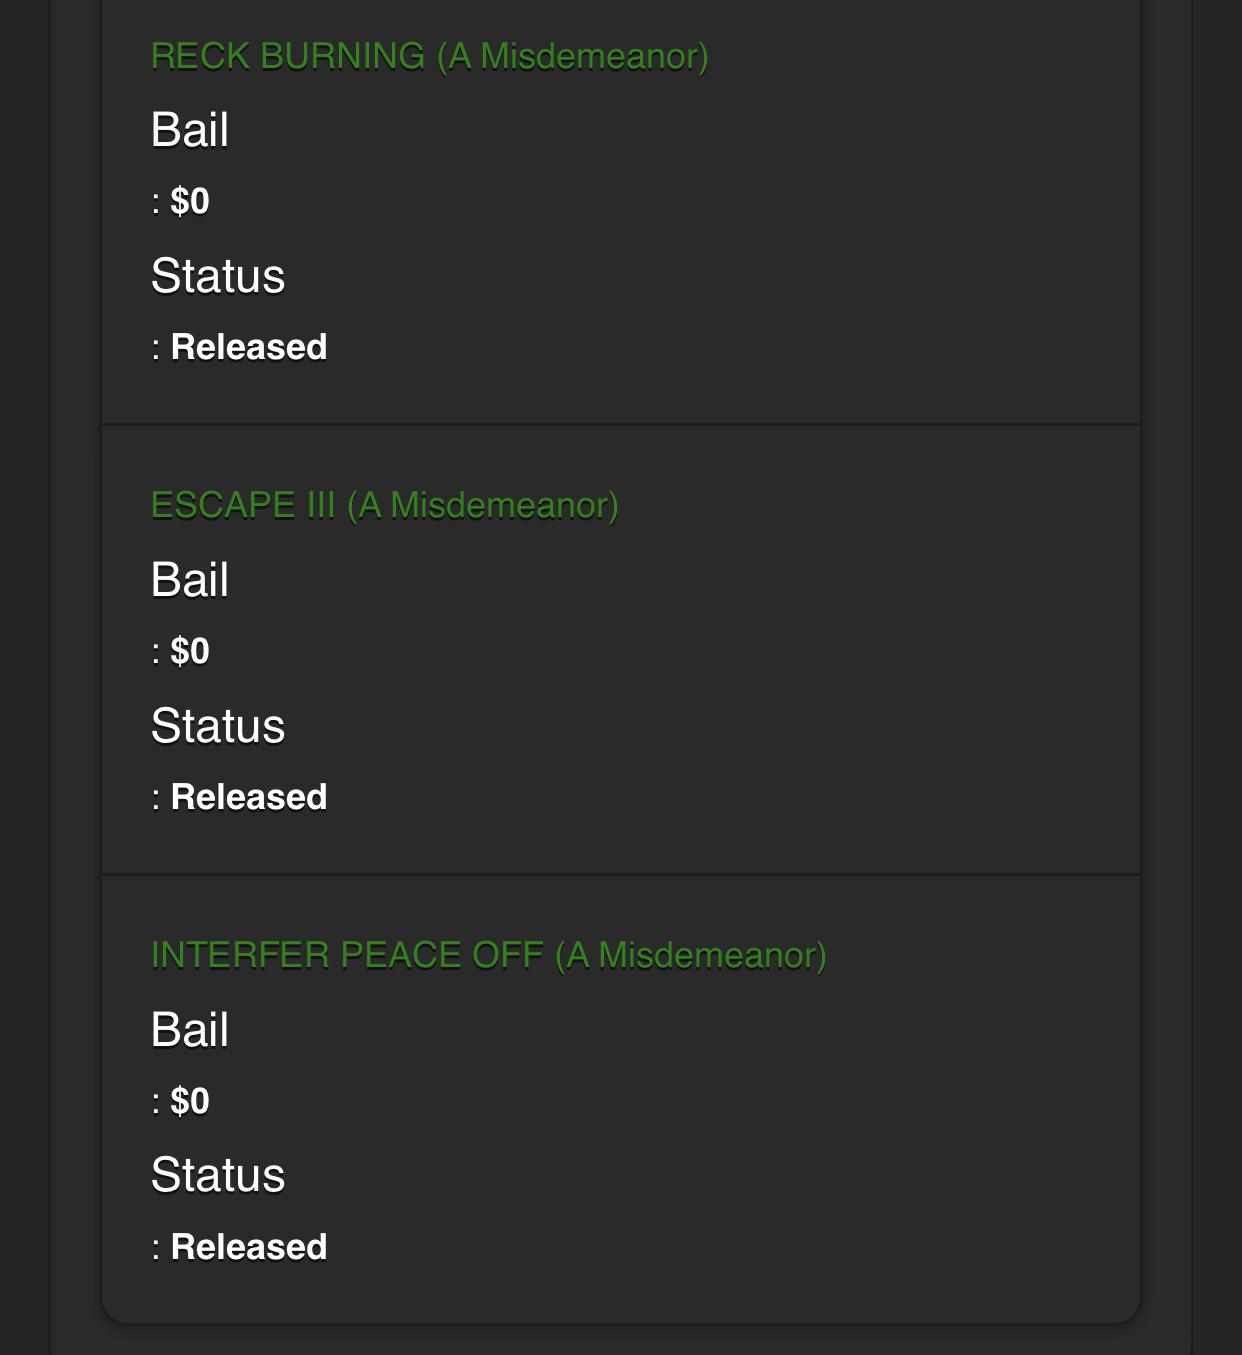Click the Status label under RECK BURNING

click(218, 276)
